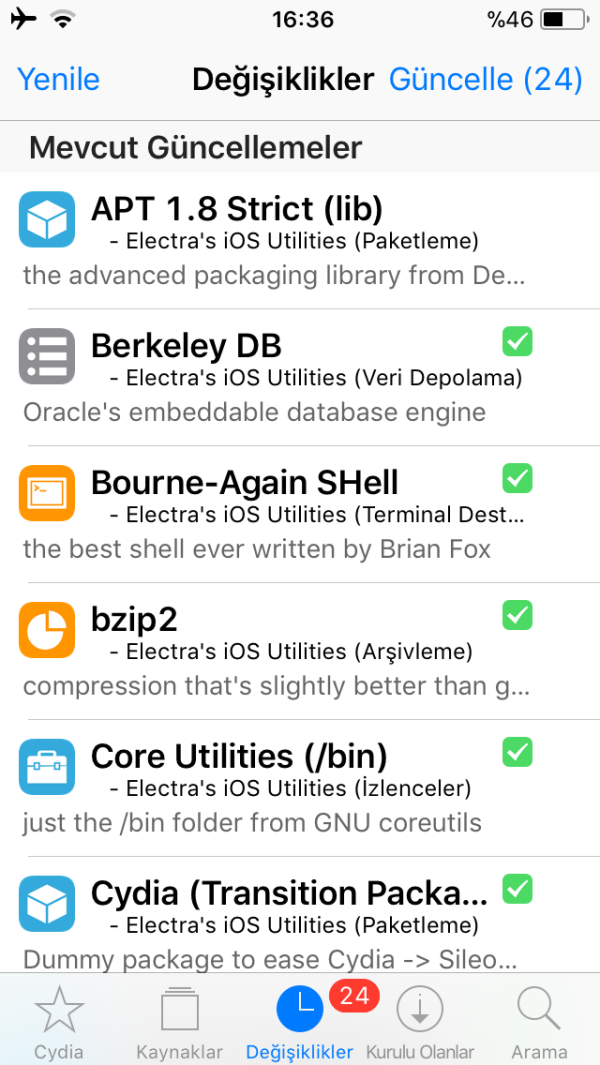Toggle the Berkeley DB green checkmark
Viewport: 600px width, 1065px height.
[x=517, y=341]
